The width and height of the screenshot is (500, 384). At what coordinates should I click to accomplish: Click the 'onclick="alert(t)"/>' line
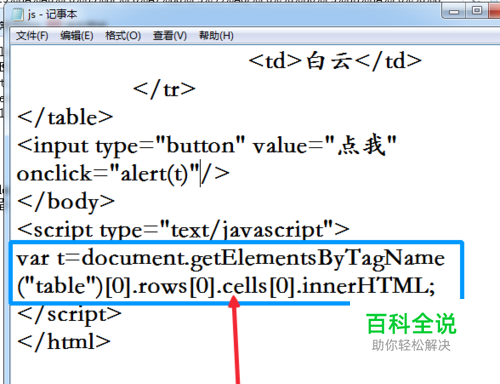[123, 173]
